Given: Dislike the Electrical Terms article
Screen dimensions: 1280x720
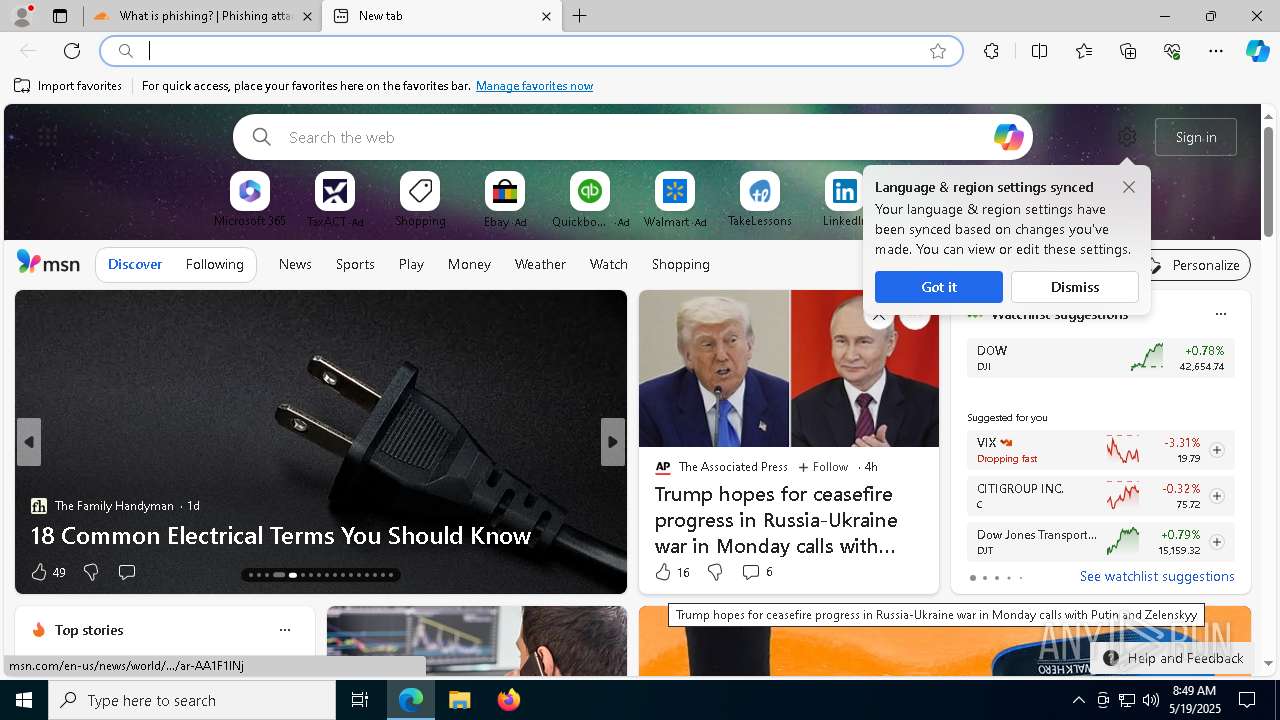Looking at the screenshot, I should [x=91, y=572].
